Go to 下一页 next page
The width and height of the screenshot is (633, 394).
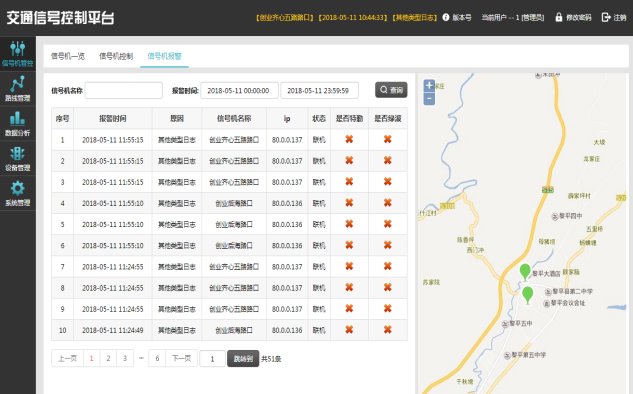182,358
